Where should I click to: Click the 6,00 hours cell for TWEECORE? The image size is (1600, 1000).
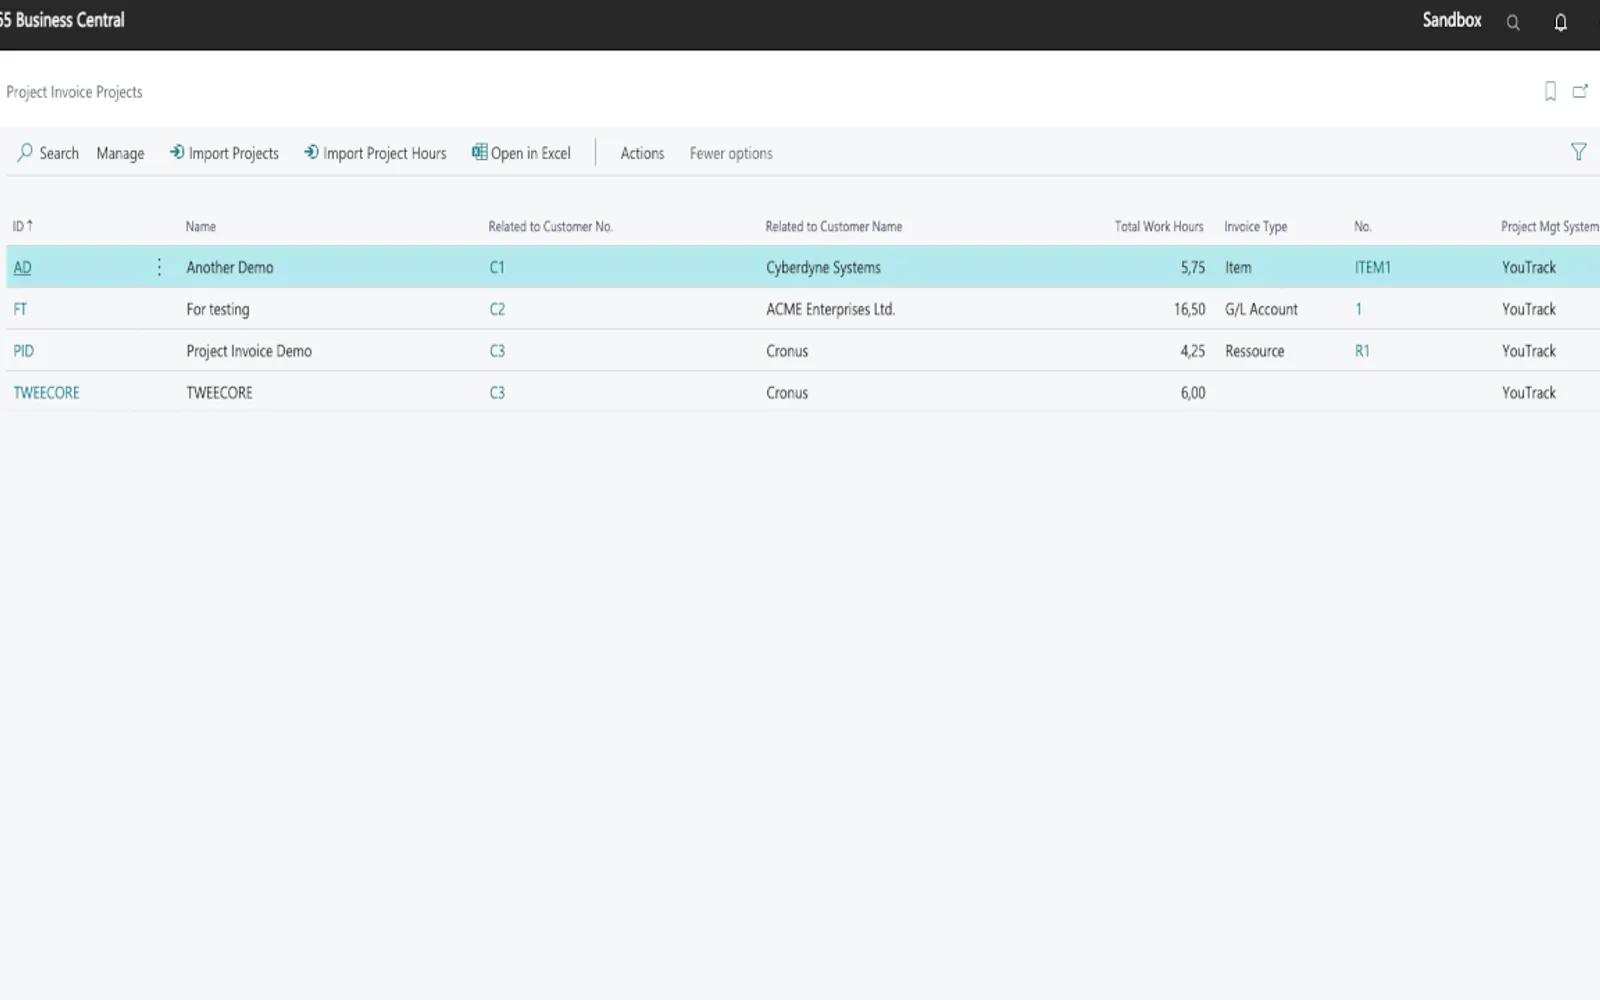[1192, 393]
